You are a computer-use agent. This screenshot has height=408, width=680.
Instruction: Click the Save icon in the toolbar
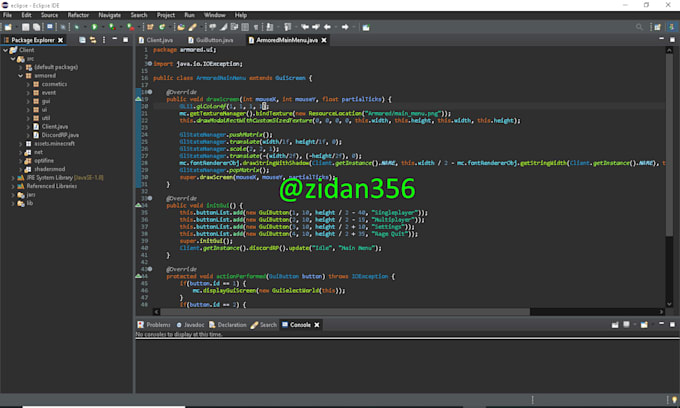(x=25, y=27)
